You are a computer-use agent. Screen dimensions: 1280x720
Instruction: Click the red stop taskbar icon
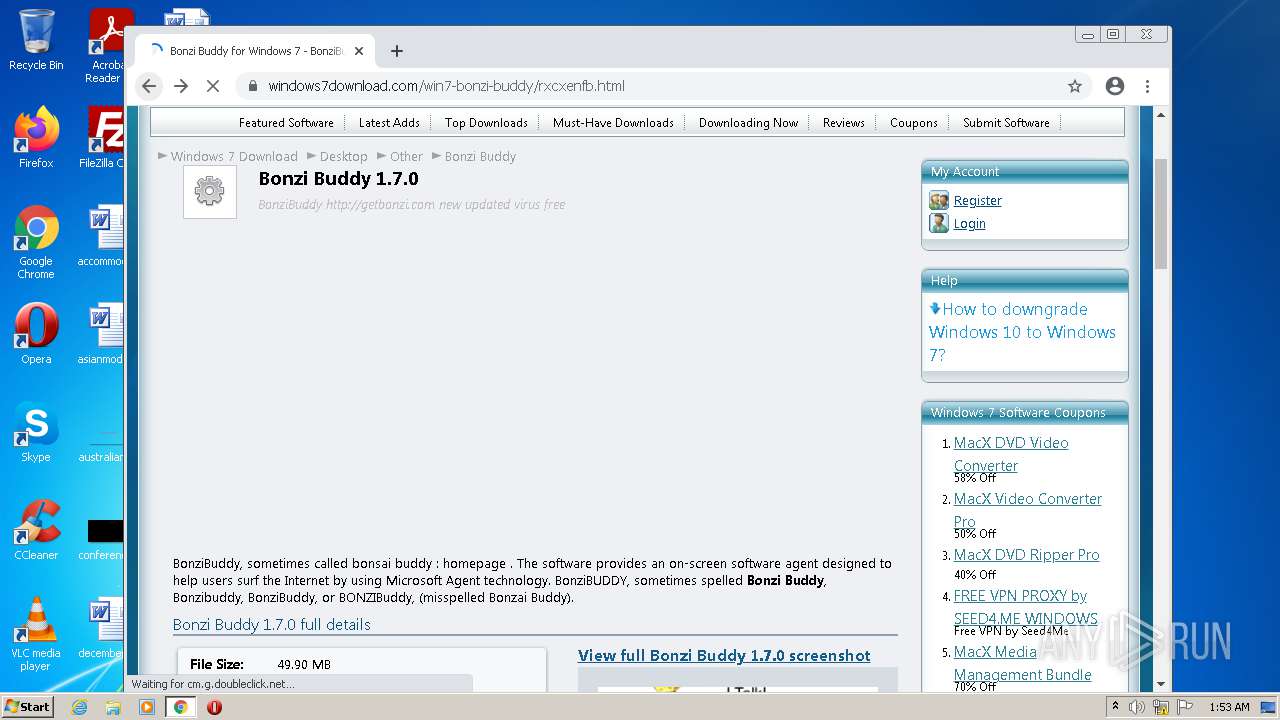click(x=214, y=707)
